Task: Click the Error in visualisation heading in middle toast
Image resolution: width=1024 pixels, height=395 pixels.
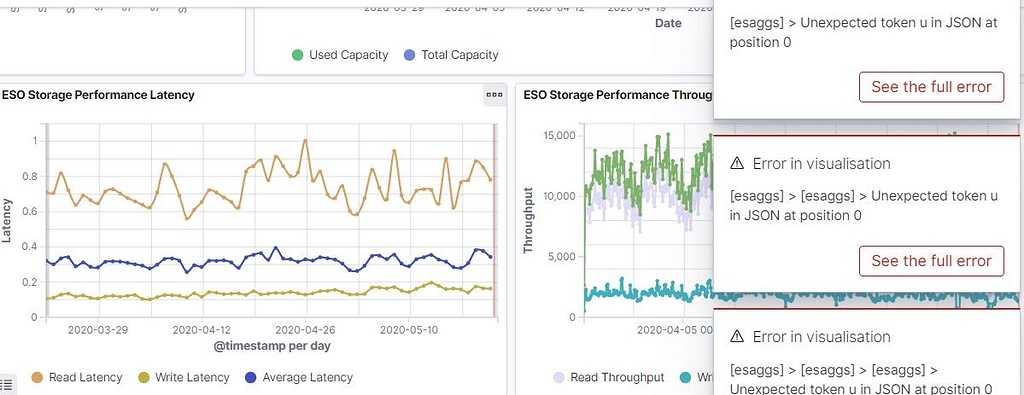Action: [x=821, y=163]
